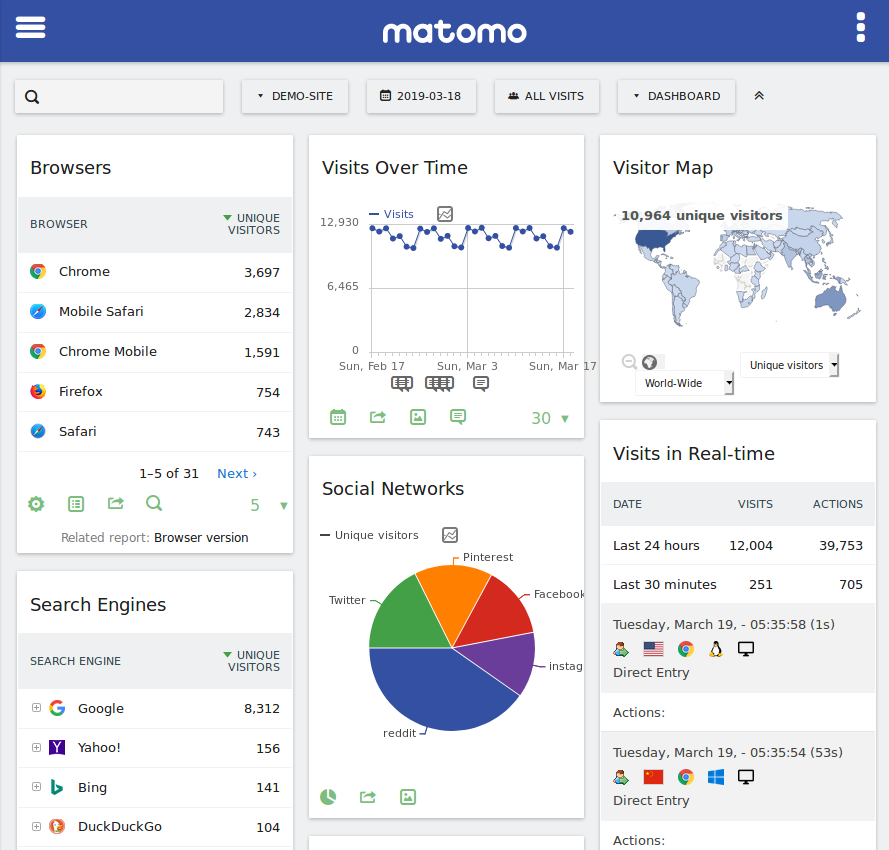Toggle the Visits series in the chart legend
The height and width of the screenshot is (850, 889).
394,214
